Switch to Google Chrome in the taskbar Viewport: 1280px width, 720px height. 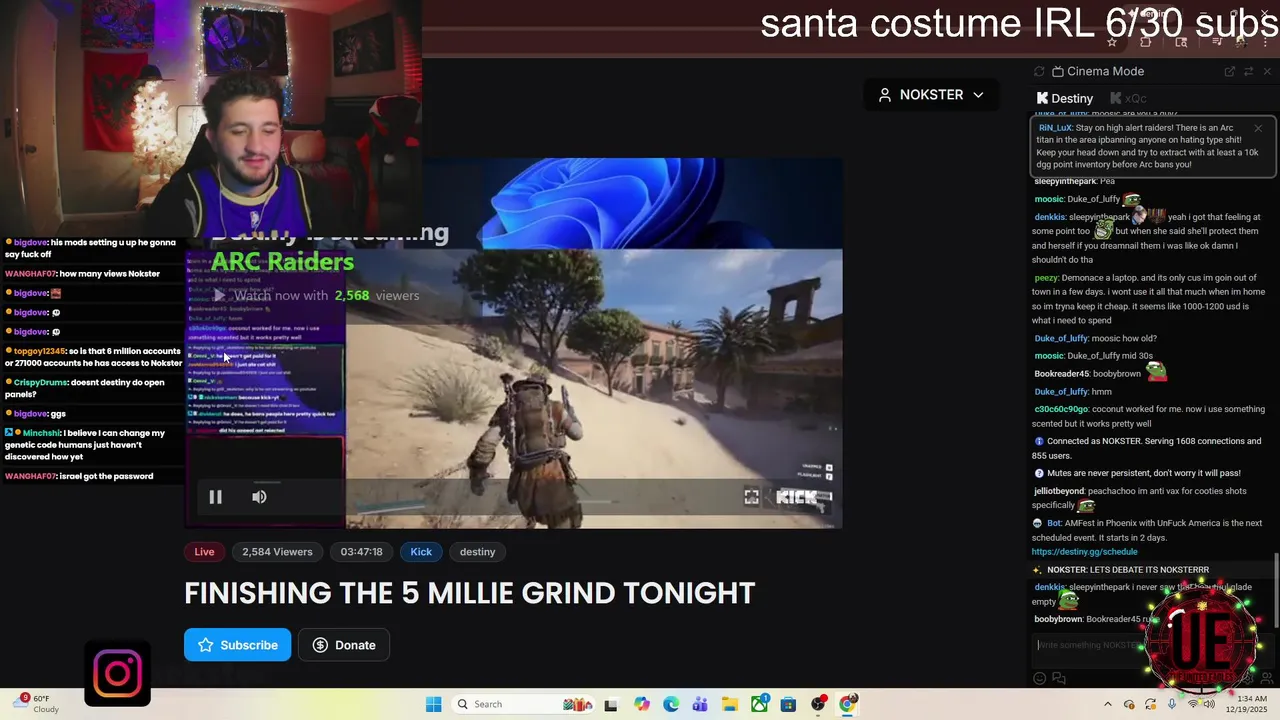click(848, 704)
